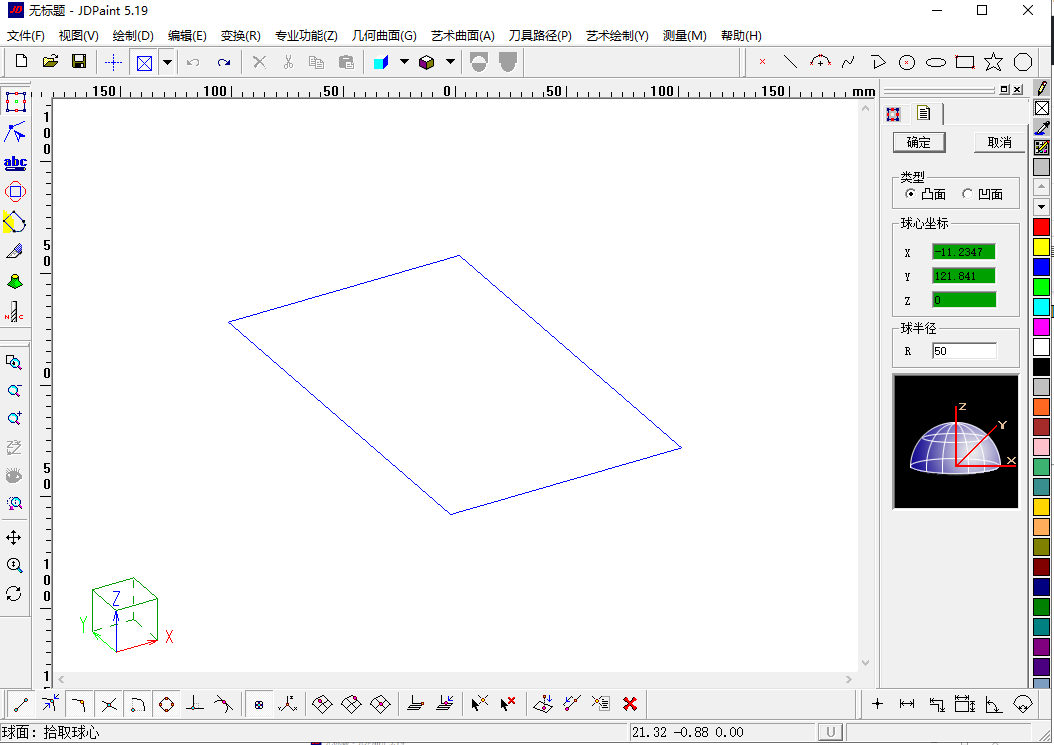Pick the red color swatch
The width and height of the screenshot is (1054, 745).
point(1041,227)
